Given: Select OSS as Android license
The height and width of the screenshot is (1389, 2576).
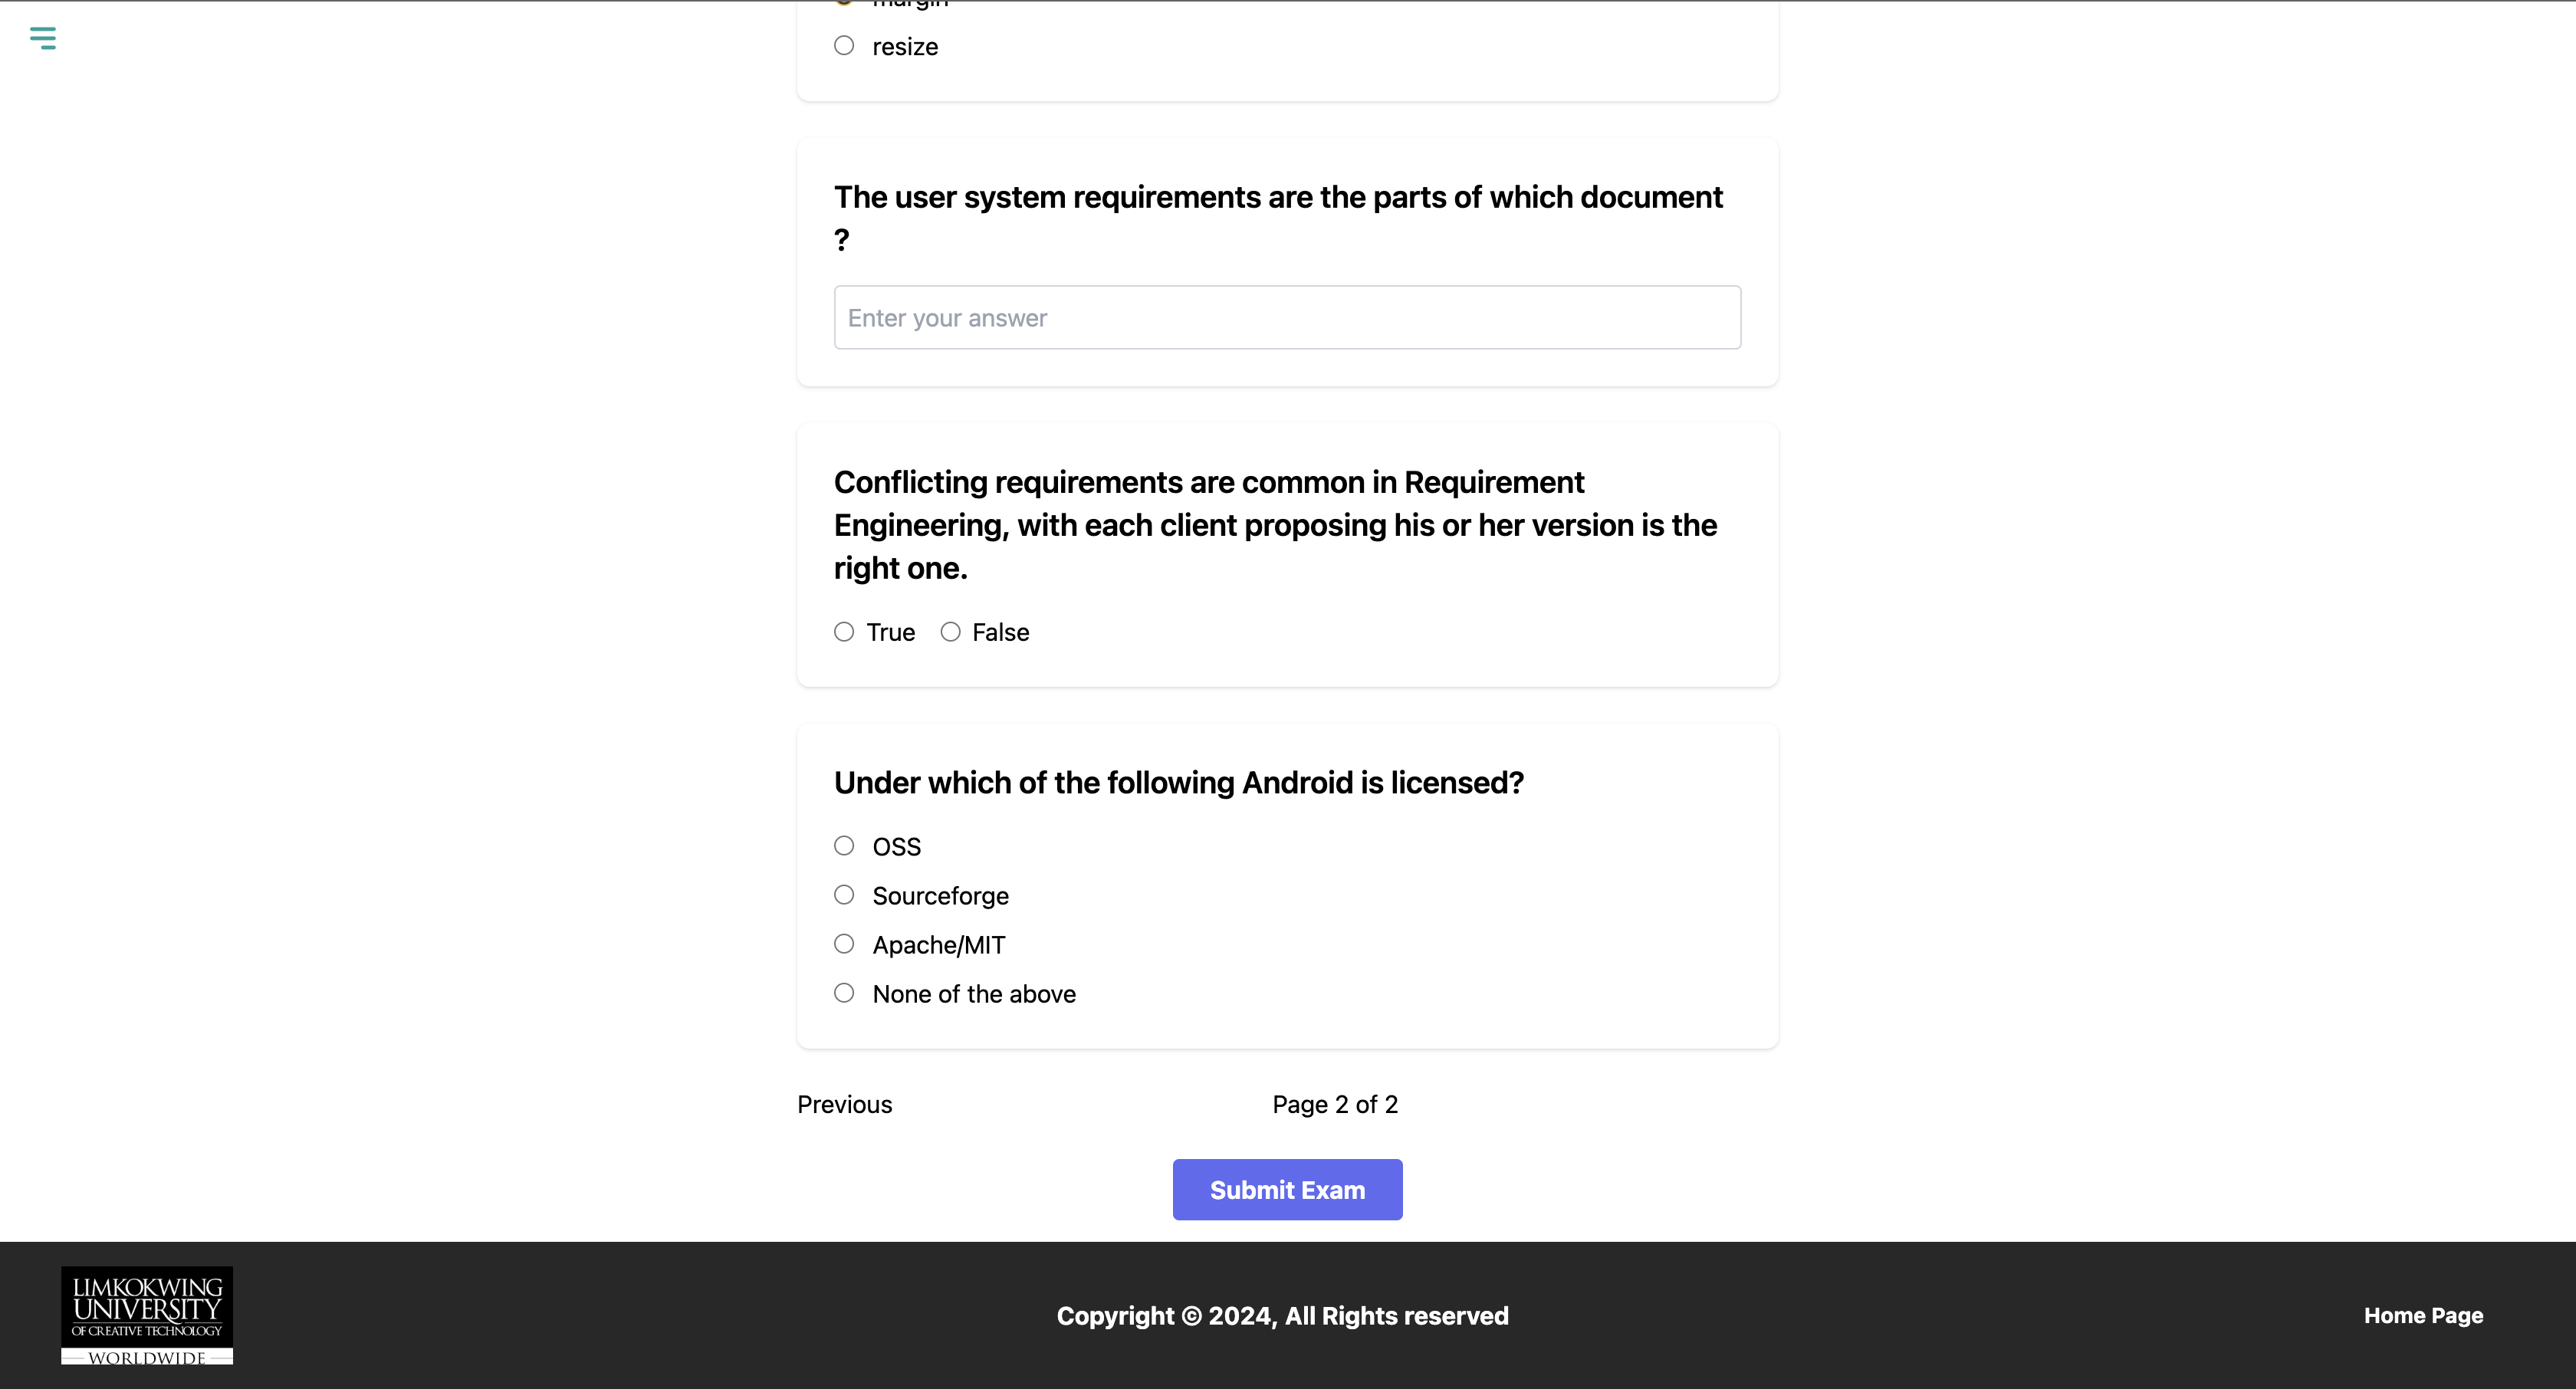Looking at the screenshot, I should pyautogui.click(x=844, y=846).
